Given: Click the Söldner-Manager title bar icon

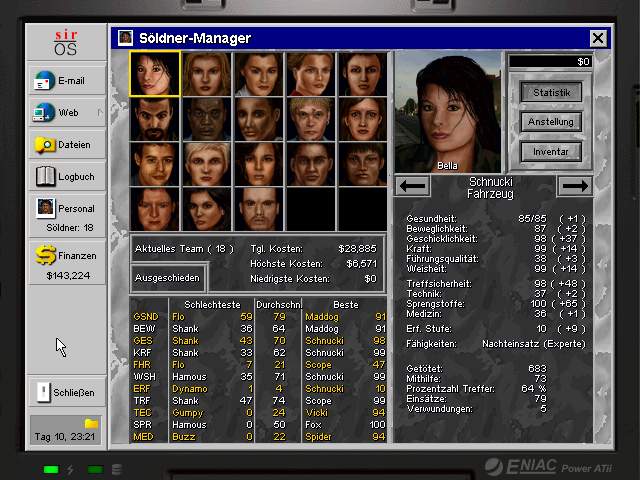Looking at the screenshot, I should point(125,38).
